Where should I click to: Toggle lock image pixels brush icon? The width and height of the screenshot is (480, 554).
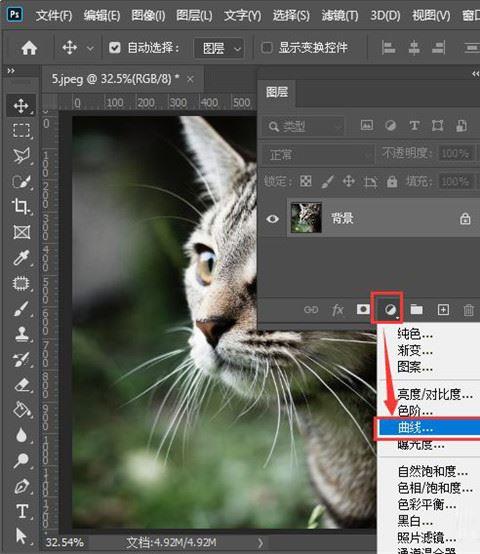[327, 182]
